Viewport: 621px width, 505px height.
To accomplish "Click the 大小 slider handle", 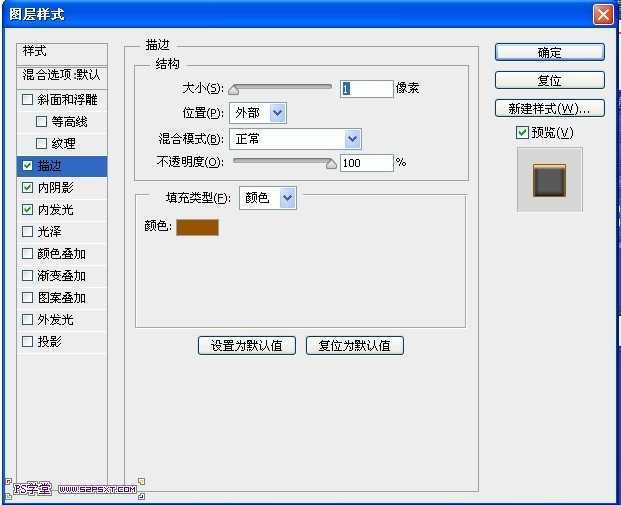I will pyautogui.click(x=234, y=90).
